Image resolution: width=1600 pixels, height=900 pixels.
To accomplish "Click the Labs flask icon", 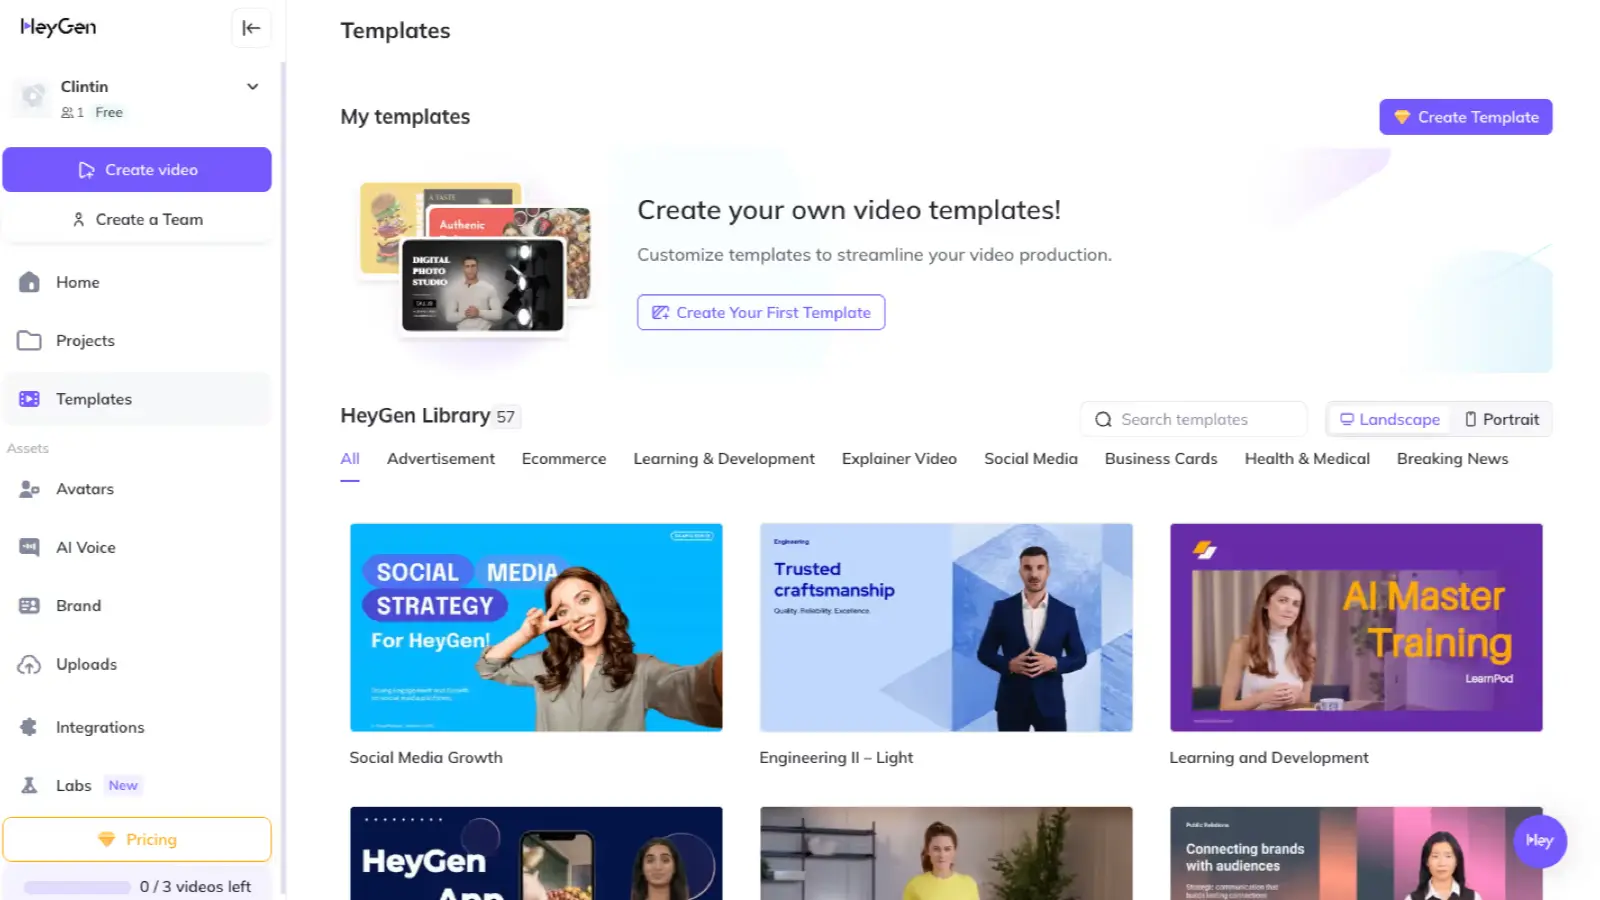I will click(29, 786).
